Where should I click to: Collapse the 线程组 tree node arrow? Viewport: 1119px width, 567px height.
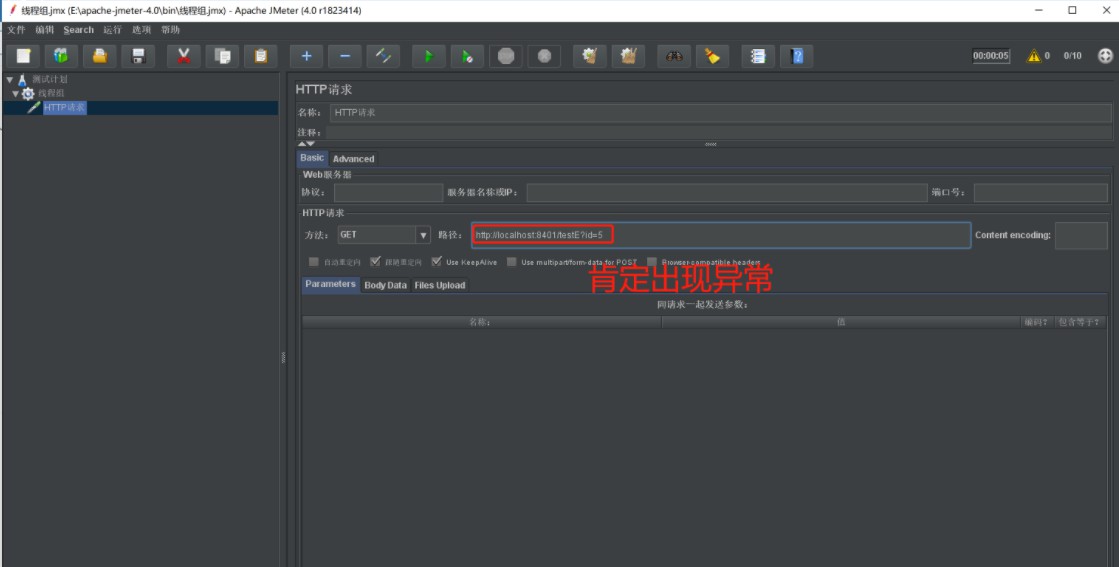[x=16, y=93]
